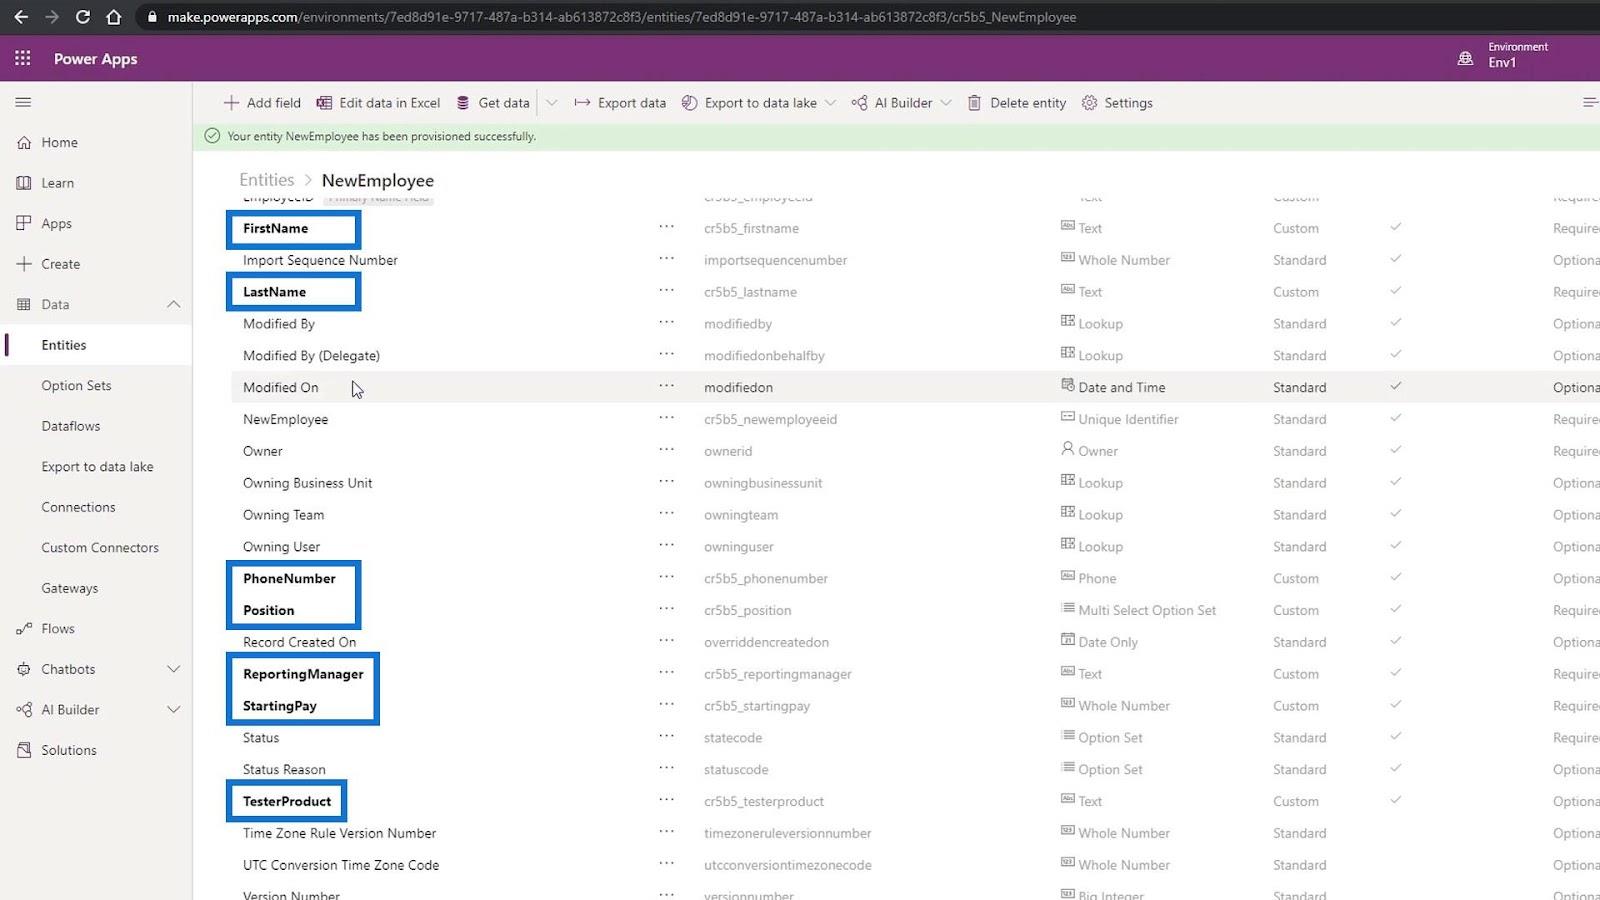This screenshot has width=1600, height=900.
Task: Open the TesterProduct field
Action: pos(287,801)
